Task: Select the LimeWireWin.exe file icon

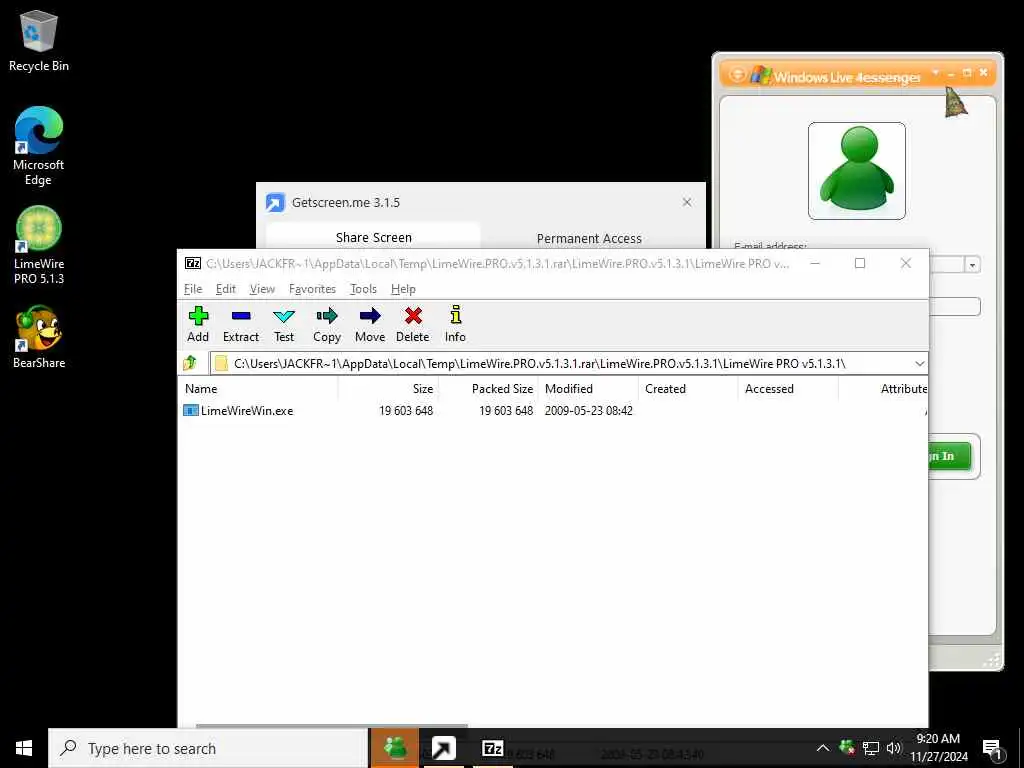Action: pos(191,410)
